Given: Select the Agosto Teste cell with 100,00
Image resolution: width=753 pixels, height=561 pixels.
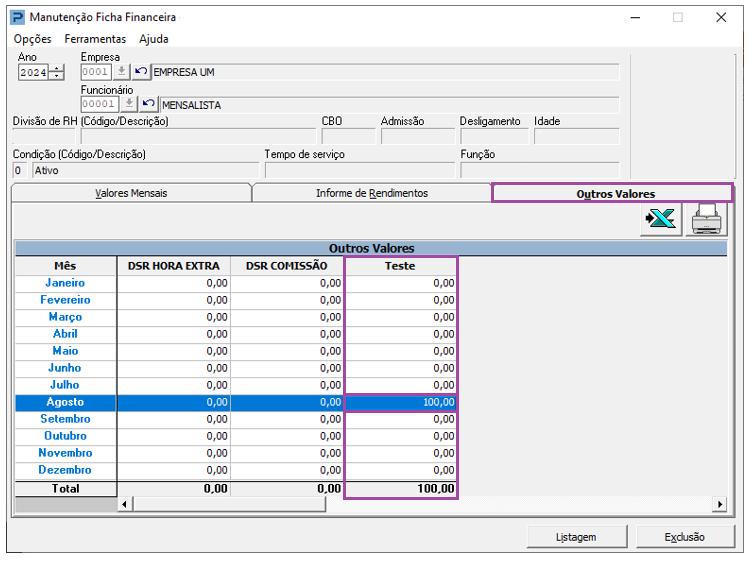Looking at the screenshot, I should click(401, 402).
